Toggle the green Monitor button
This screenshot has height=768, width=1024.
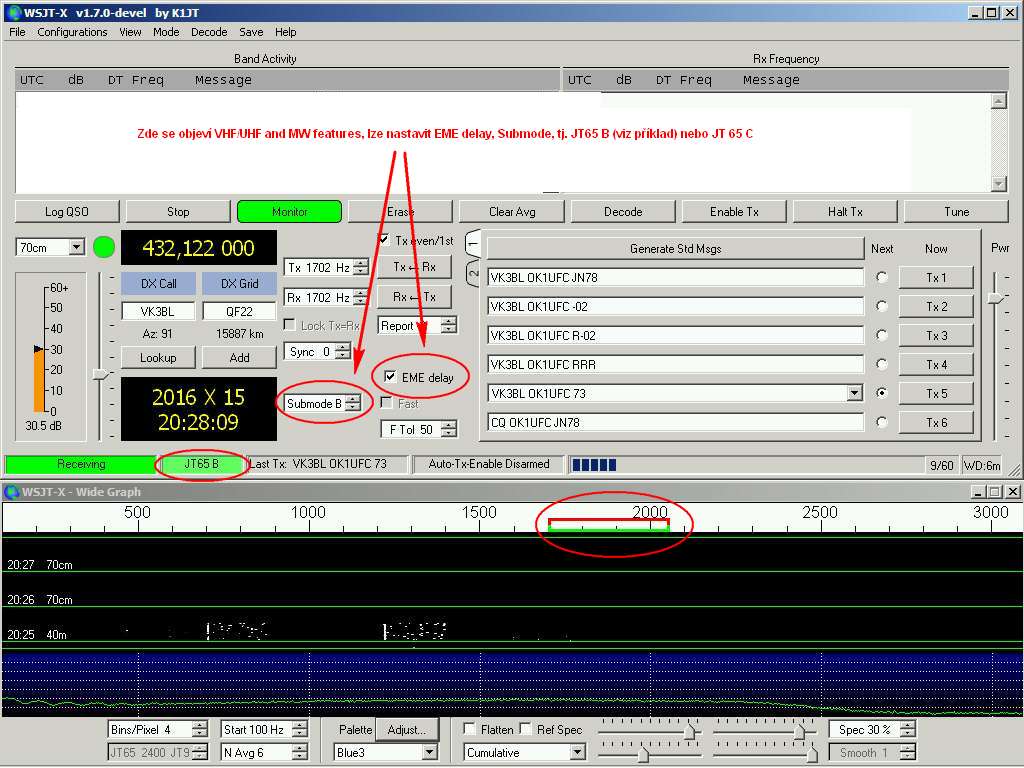[289, 212]
